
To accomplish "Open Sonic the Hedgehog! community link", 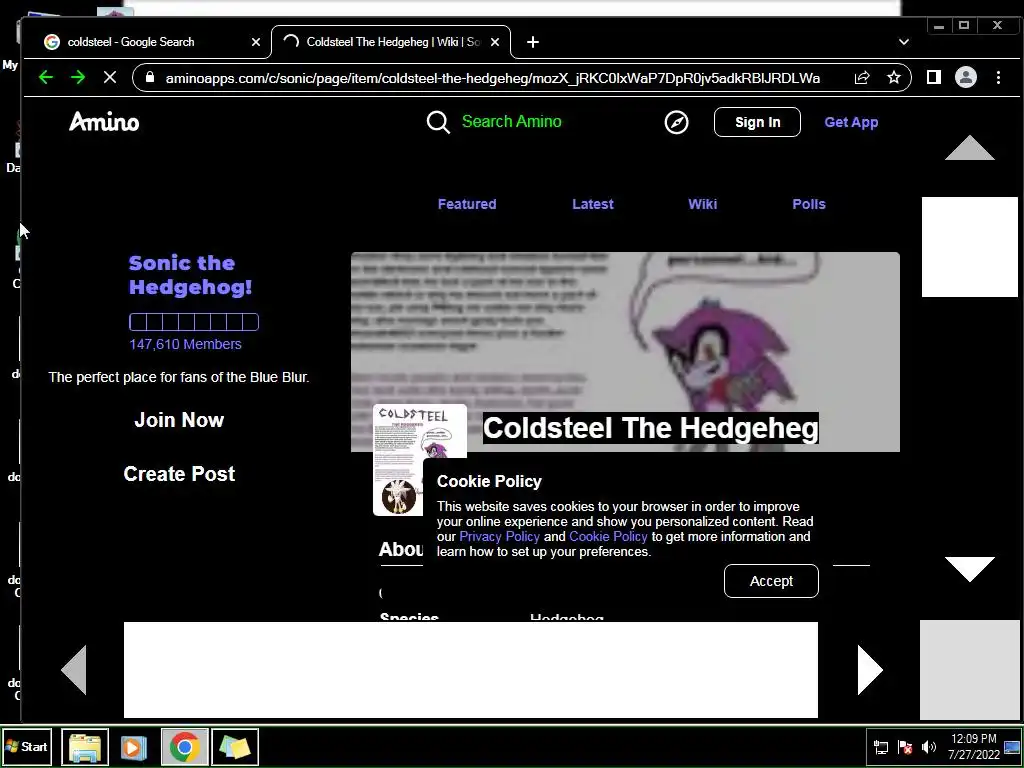I will point(191,275).
